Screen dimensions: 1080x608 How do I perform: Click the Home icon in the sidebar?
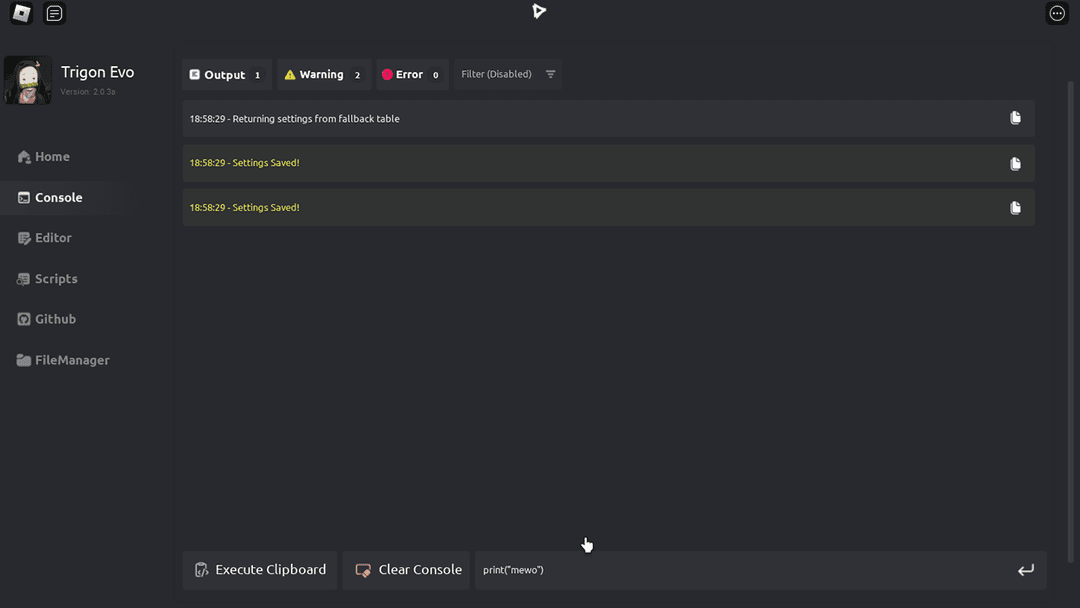pos(23,156)
